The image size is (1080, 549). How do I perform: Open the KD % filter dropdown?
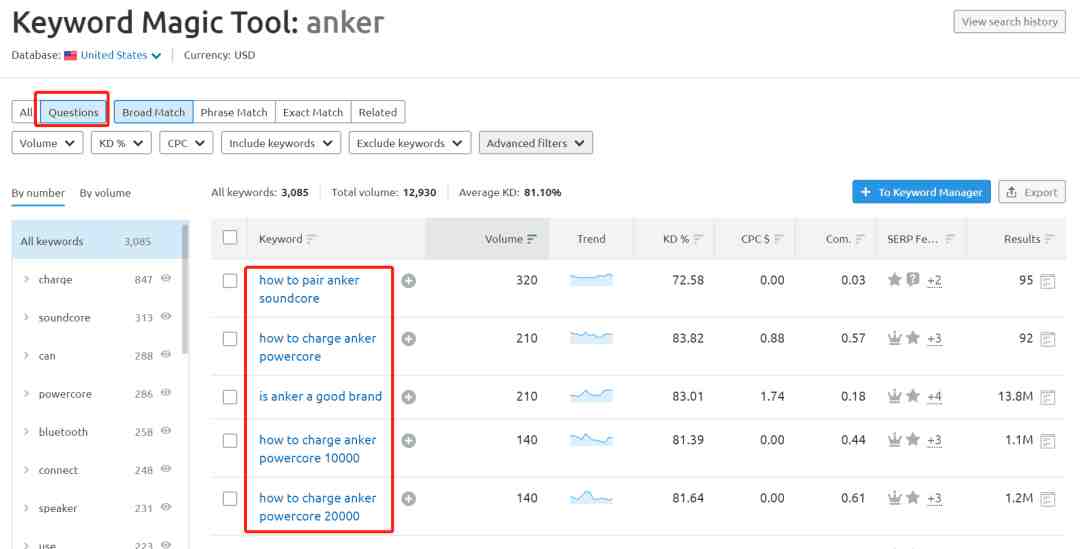(x=121, y=143)
